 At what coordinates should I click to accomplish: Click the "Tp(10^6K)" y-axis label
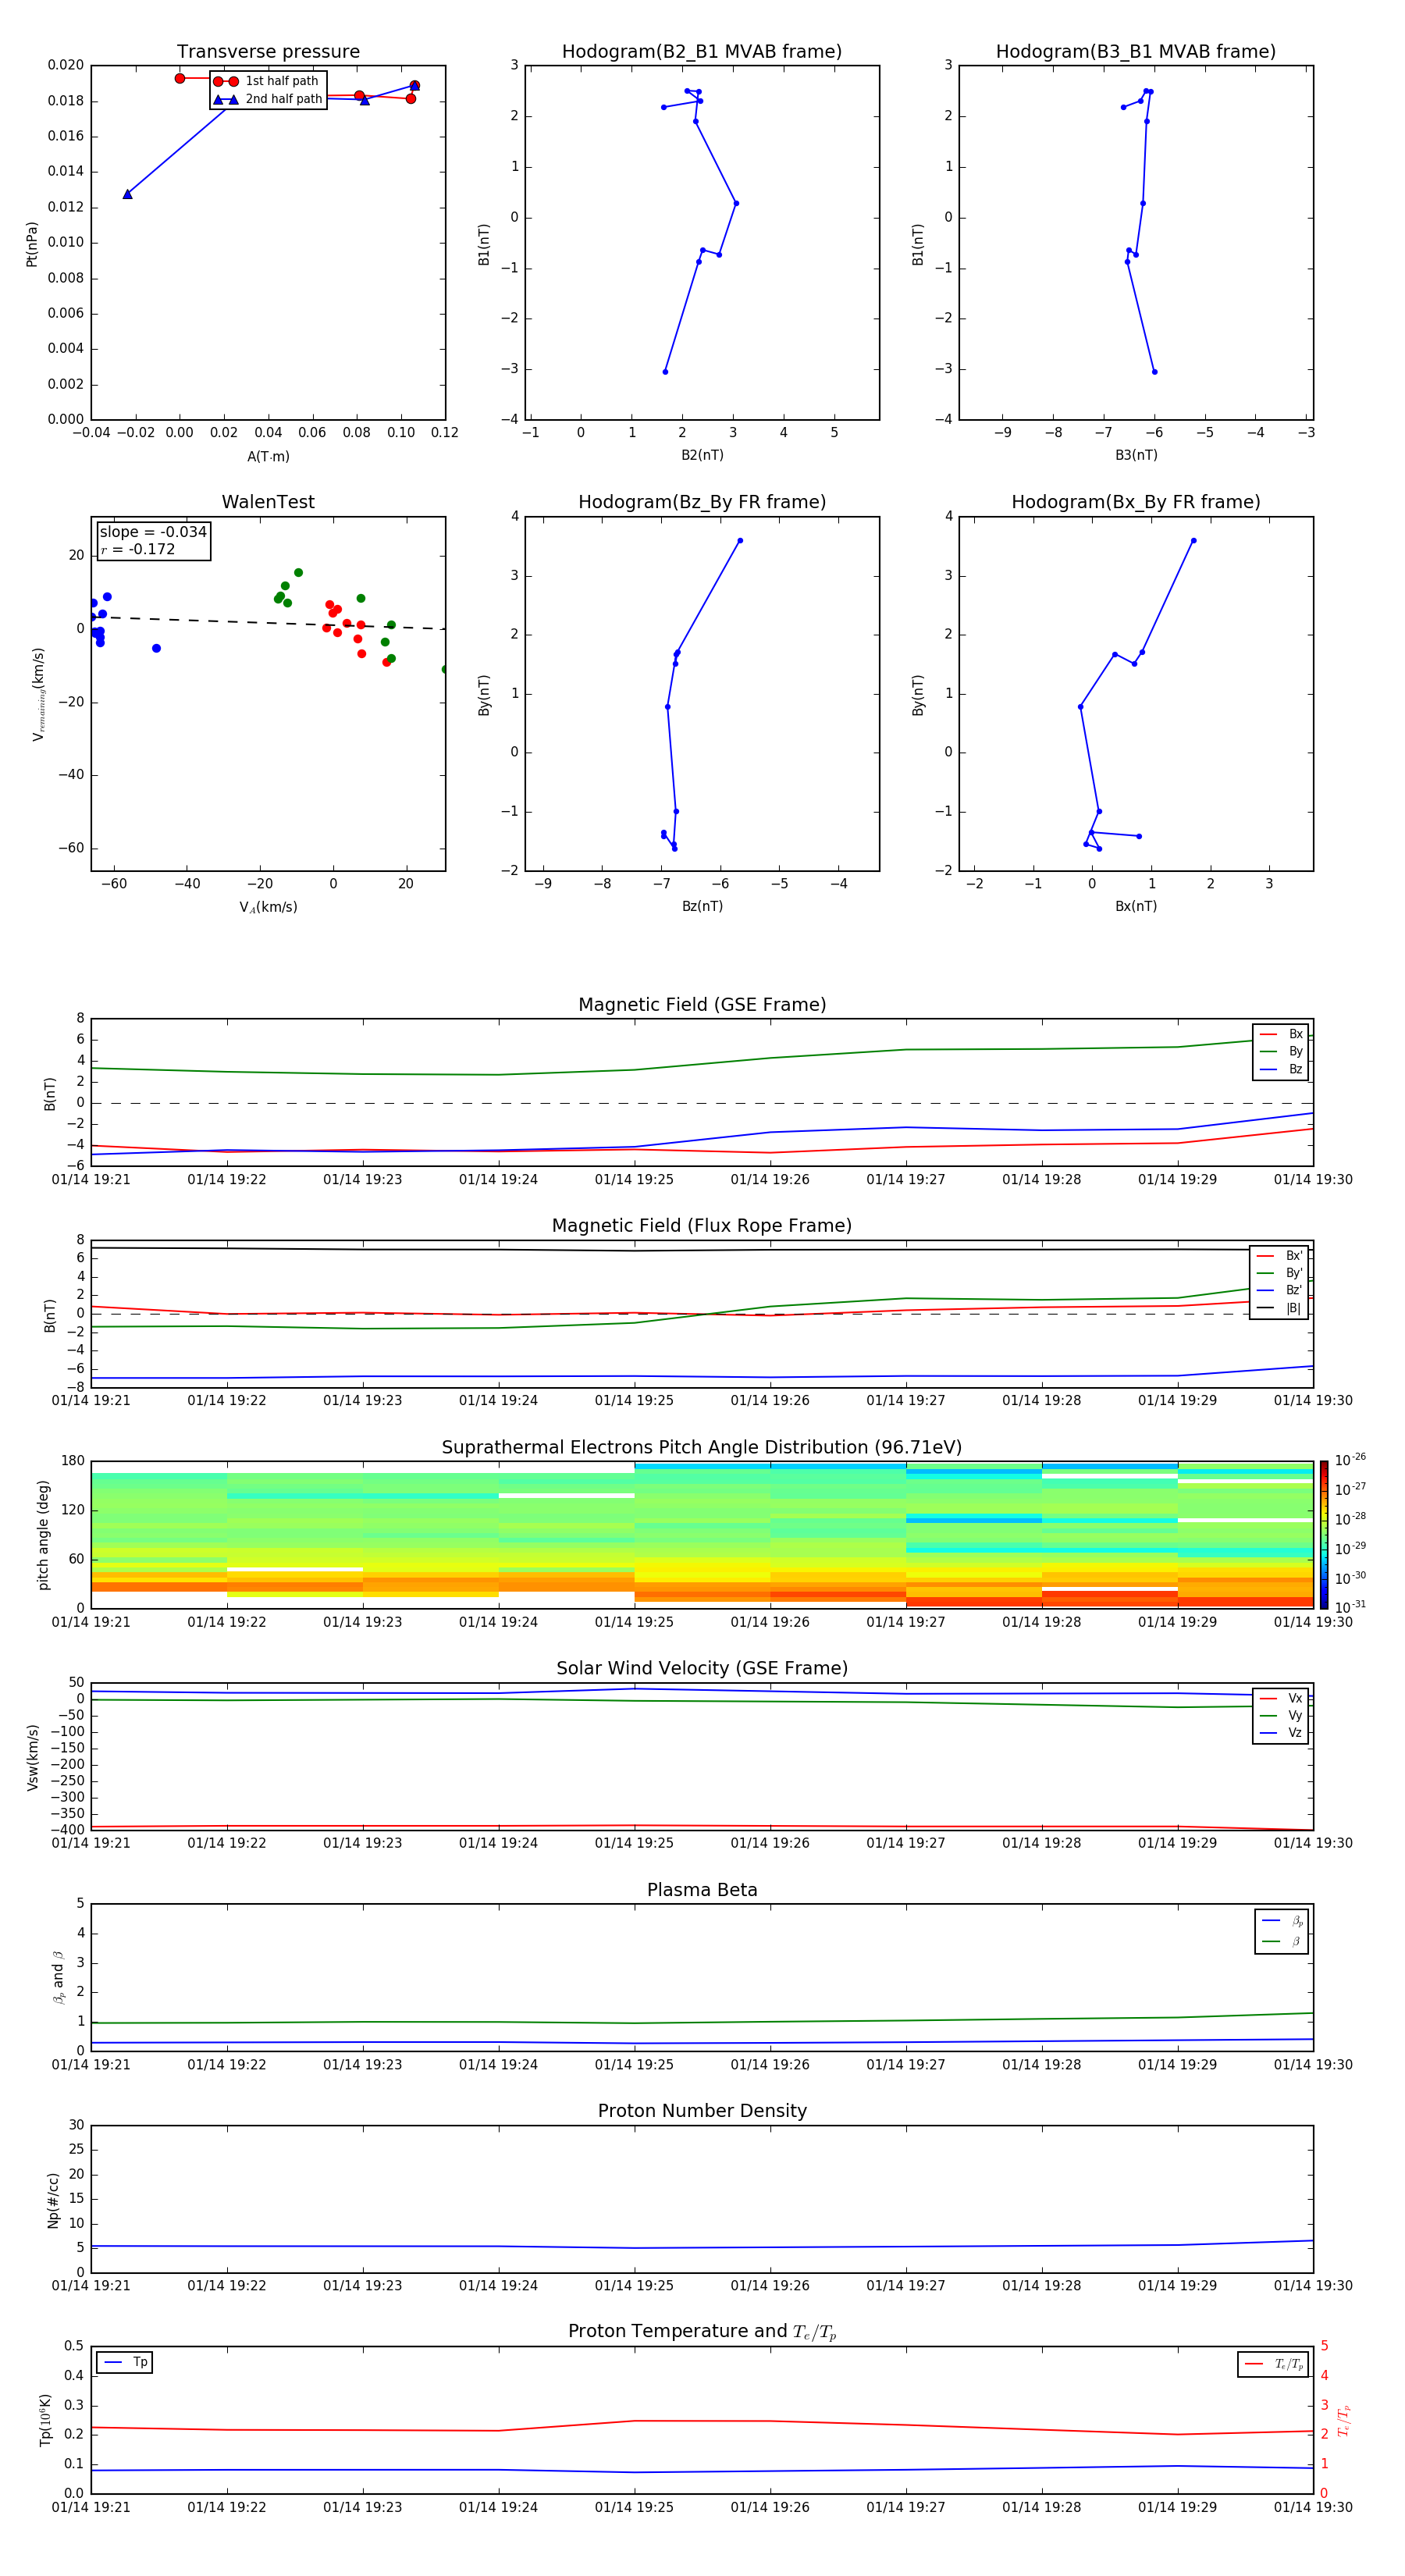pyautogui.click(x=45, y=2420)
